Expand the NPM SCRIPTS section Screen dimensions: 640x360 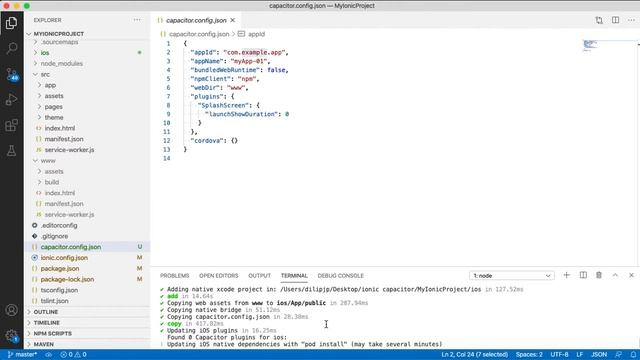(x=52, y=333)
